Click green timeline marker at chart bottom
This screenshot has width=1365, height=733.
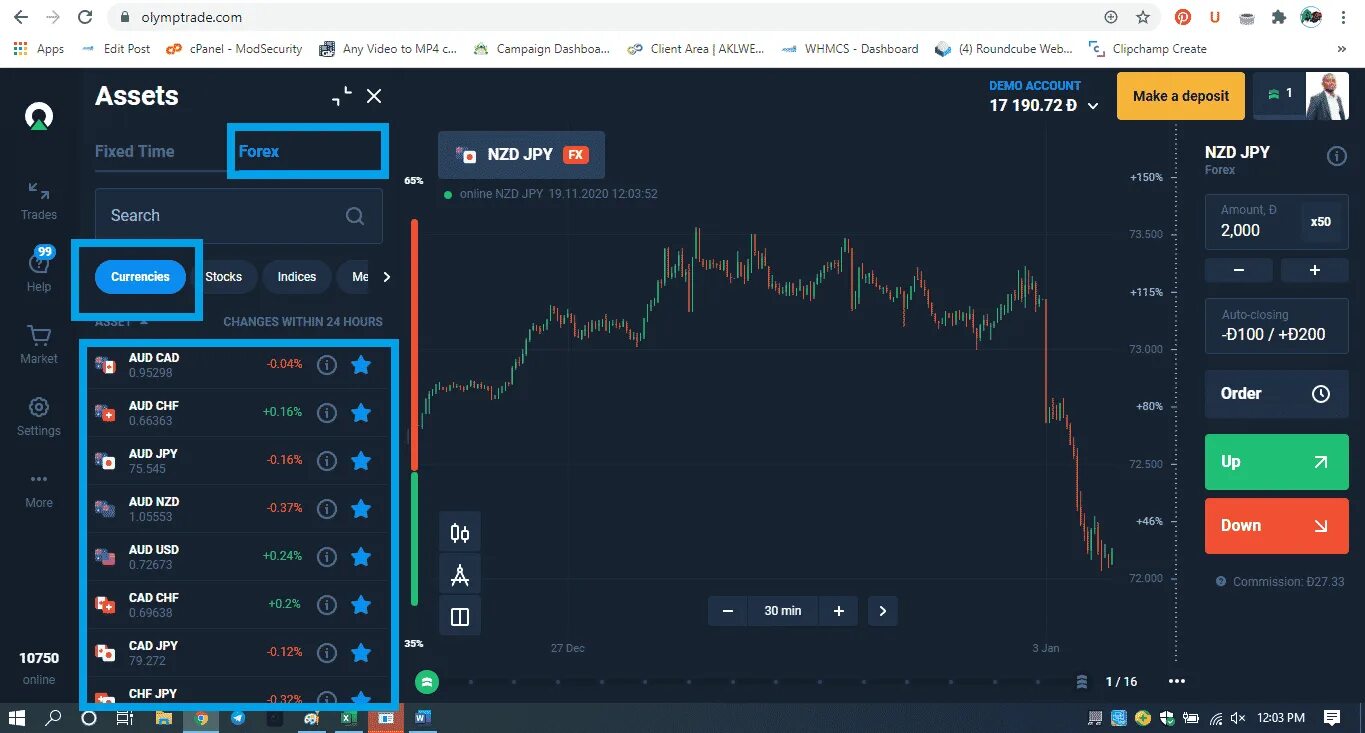coord(427,682)
